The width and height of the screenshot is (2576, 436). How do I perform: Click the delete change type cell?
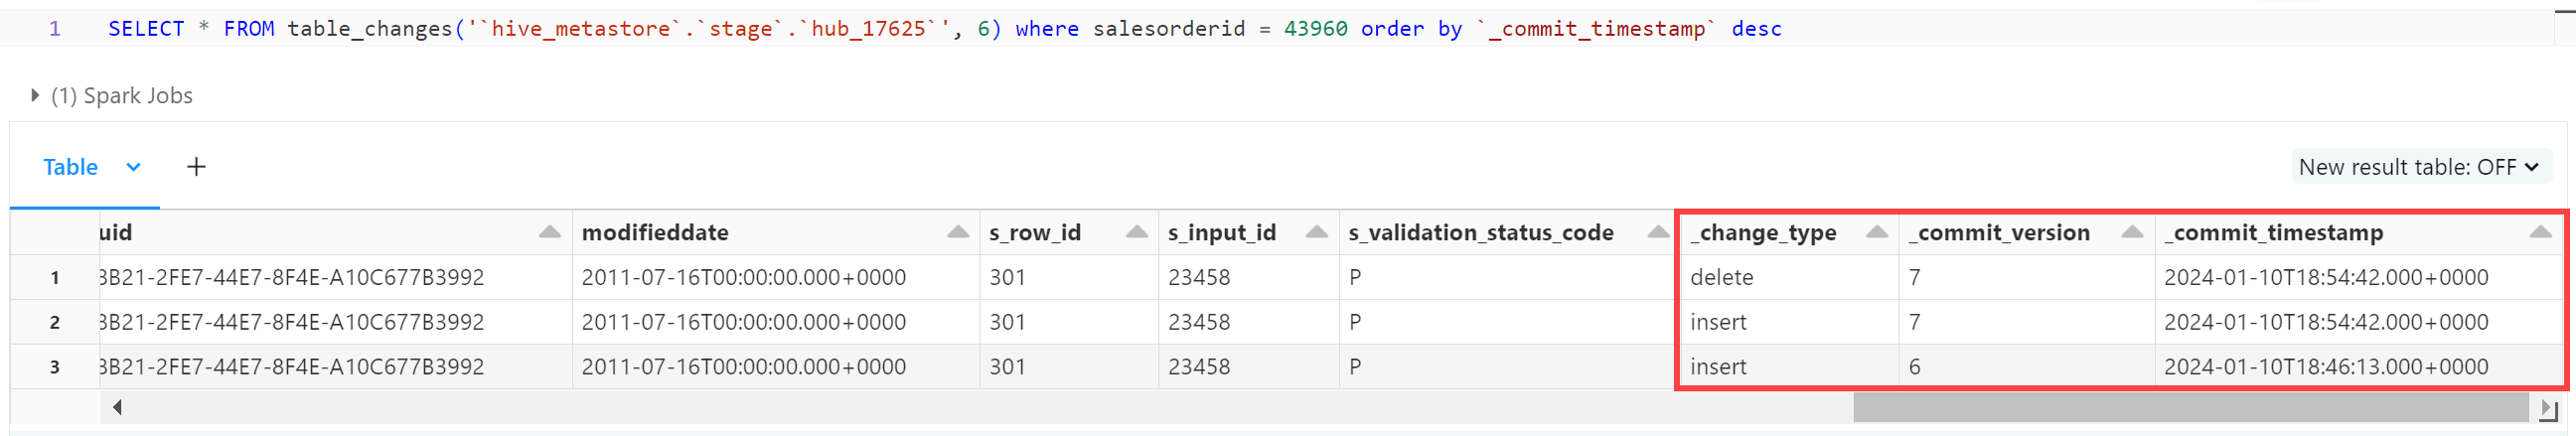pos(1787,278)
